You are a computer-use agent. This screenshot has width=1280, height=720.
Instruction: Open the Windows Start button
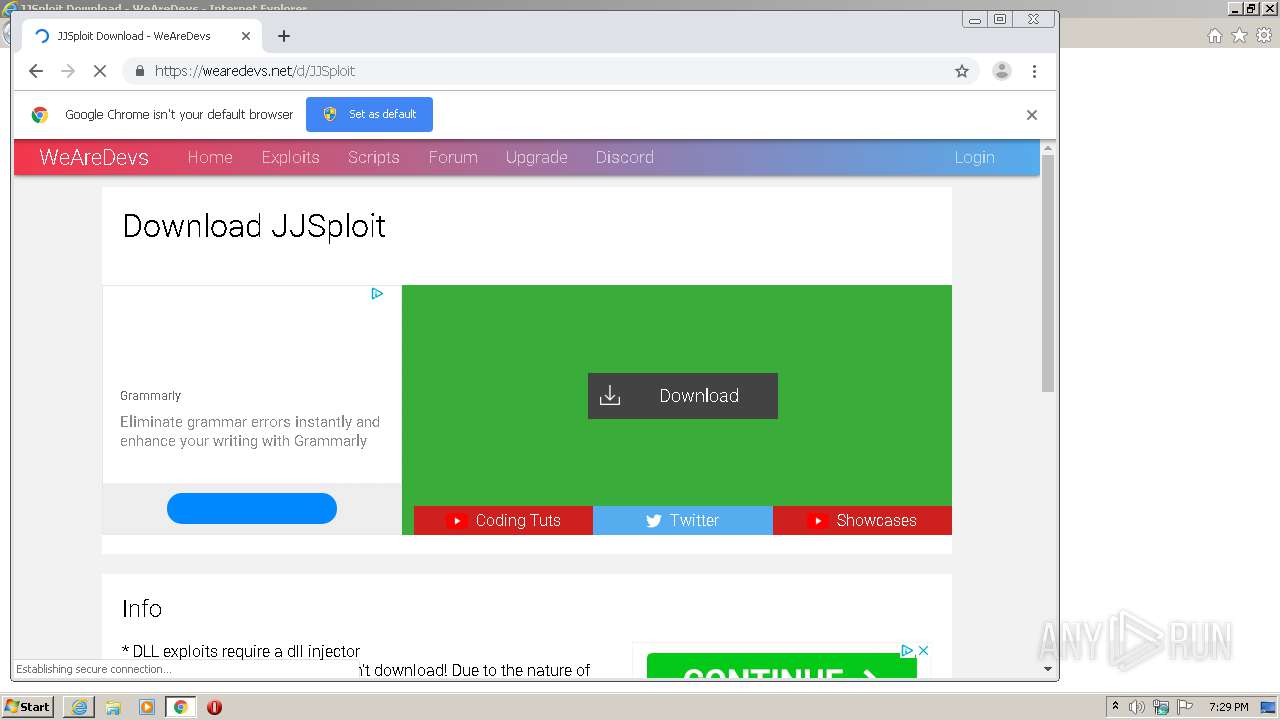28,706
